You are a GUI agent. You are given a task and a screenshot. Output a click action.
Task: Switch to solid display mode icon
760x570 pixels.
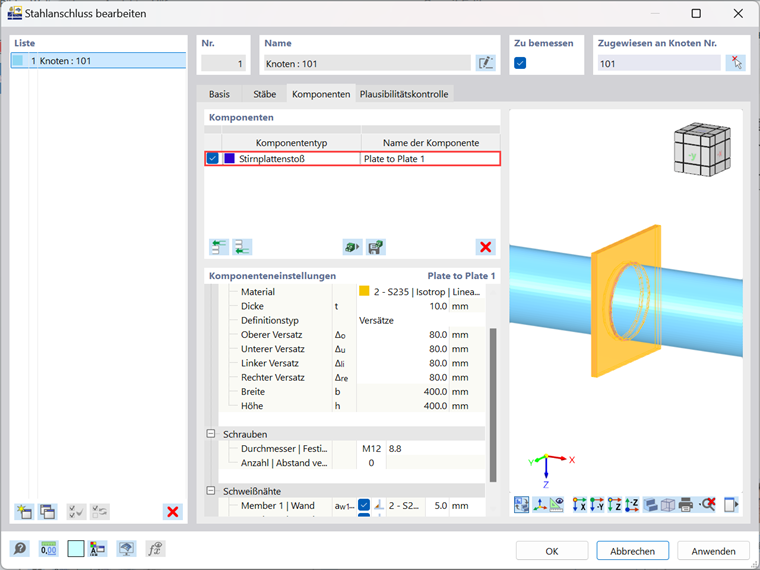(650, 505)
